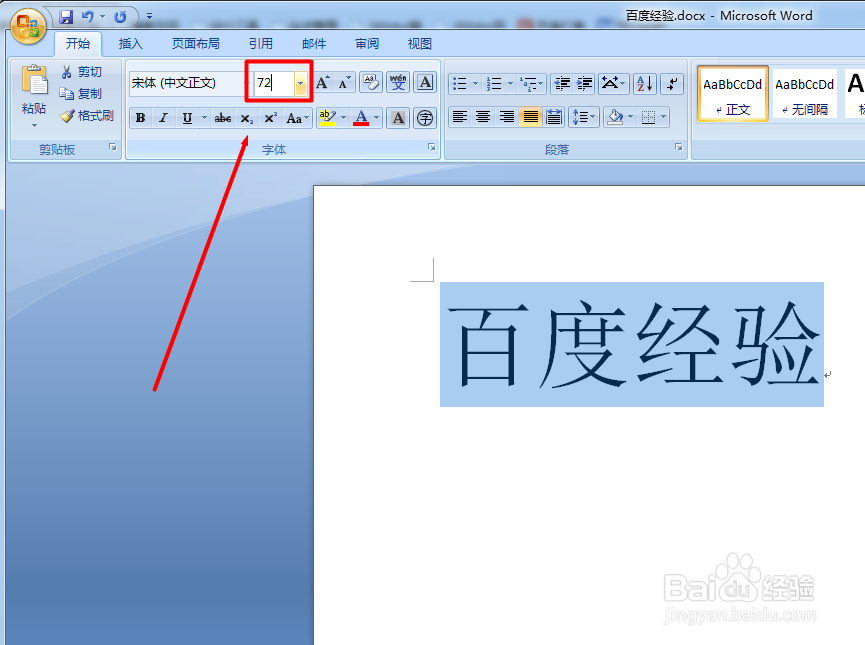Open font color dropdown arrow
865x645 pixels.
pos(377,118)
